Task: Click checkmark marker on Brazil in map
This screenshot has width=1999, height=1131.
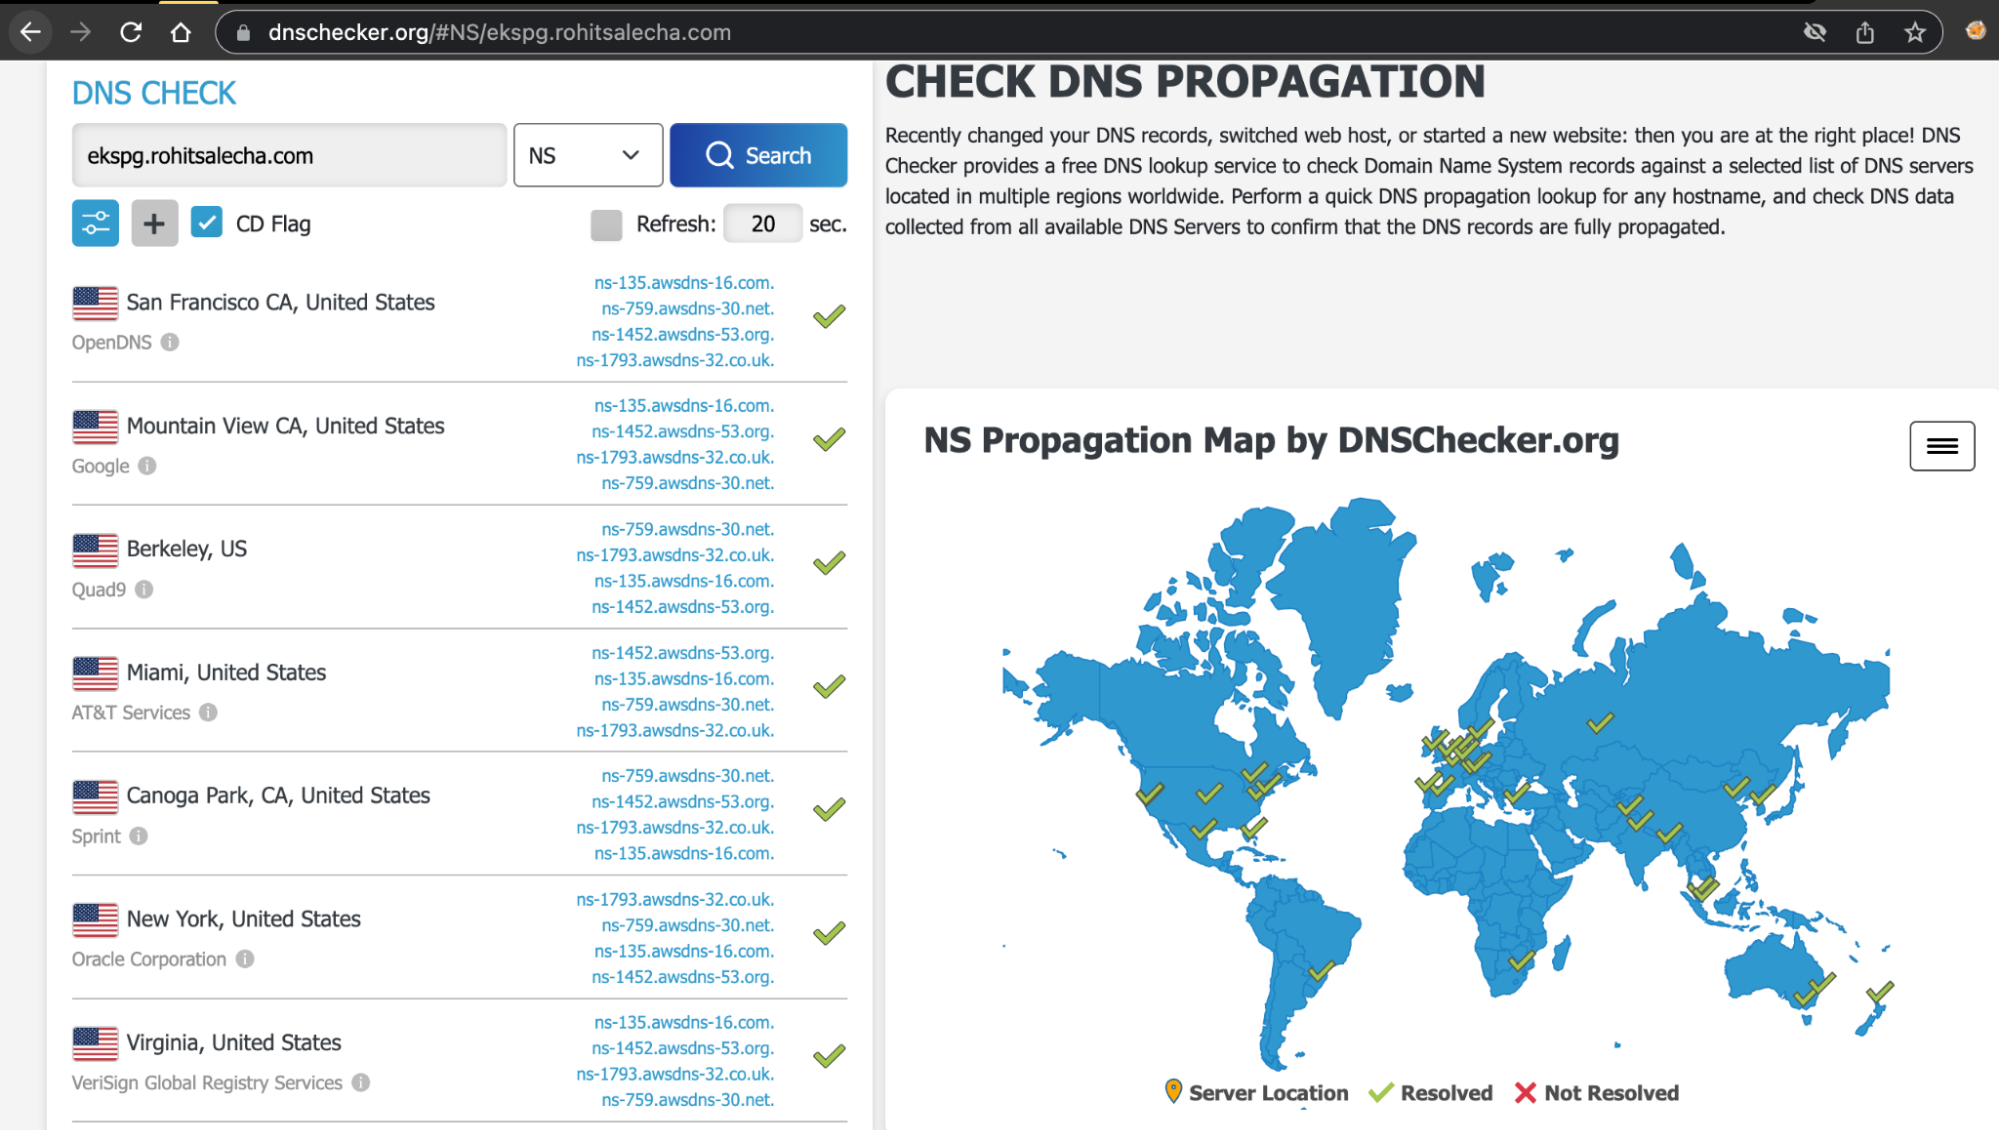Action: [1321, 970]
